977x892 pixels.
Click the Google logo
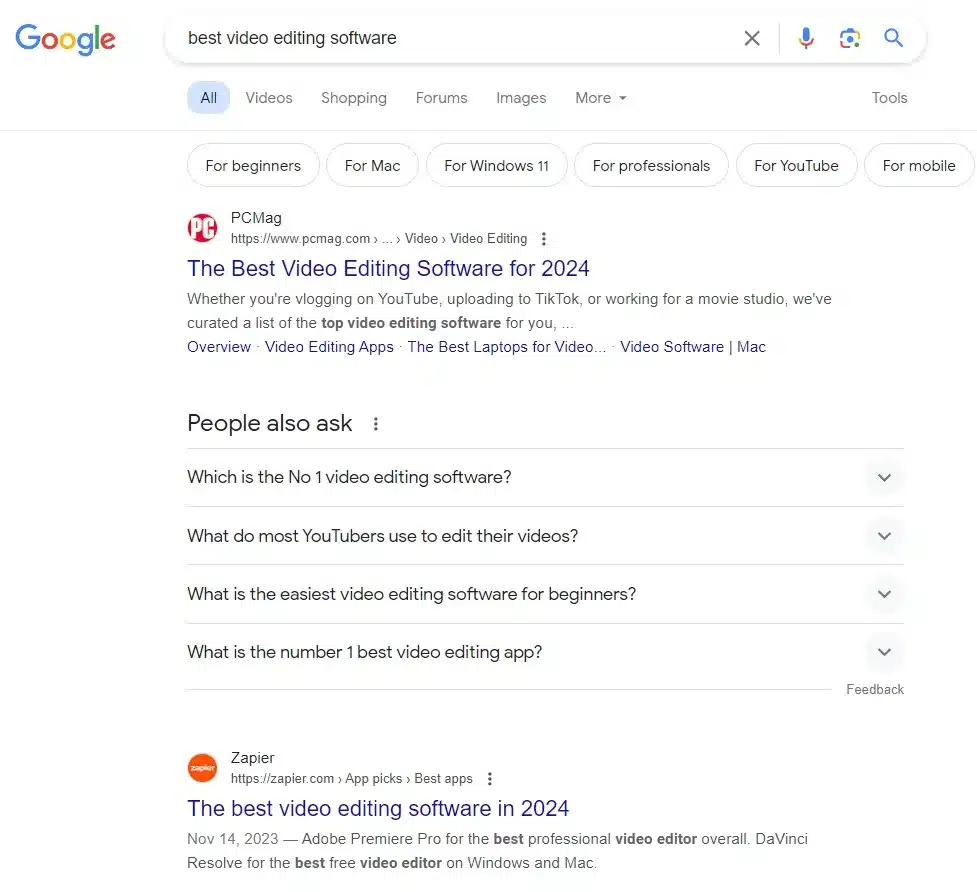[x=64, y=39]
